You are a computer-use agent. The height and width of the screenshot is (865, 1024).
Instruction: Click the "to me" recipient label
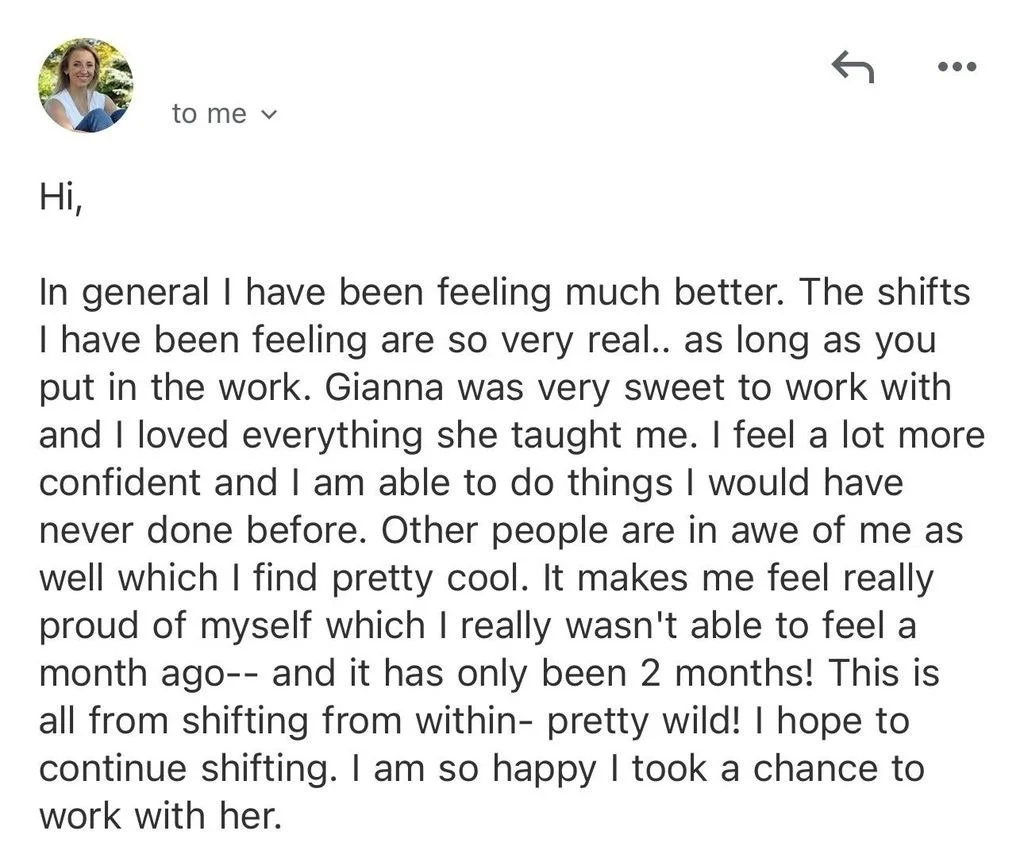[208, 114]
